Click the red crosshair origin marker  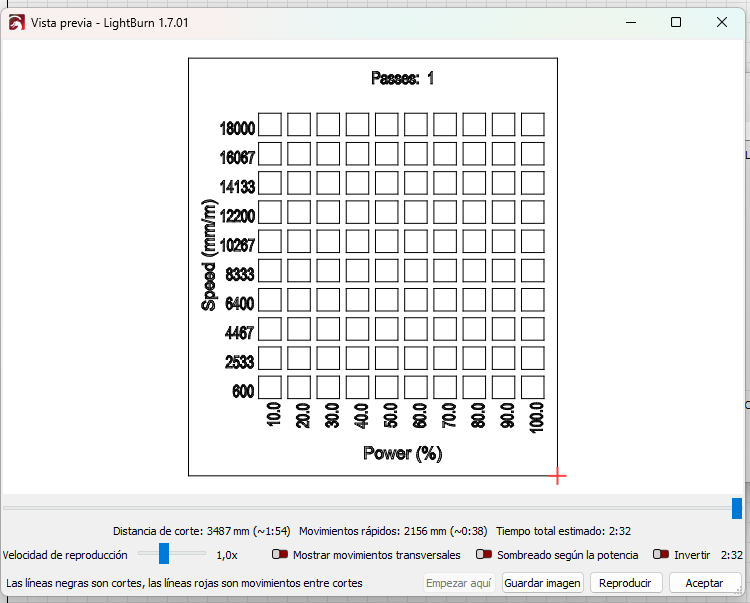[x=557, y=476]
